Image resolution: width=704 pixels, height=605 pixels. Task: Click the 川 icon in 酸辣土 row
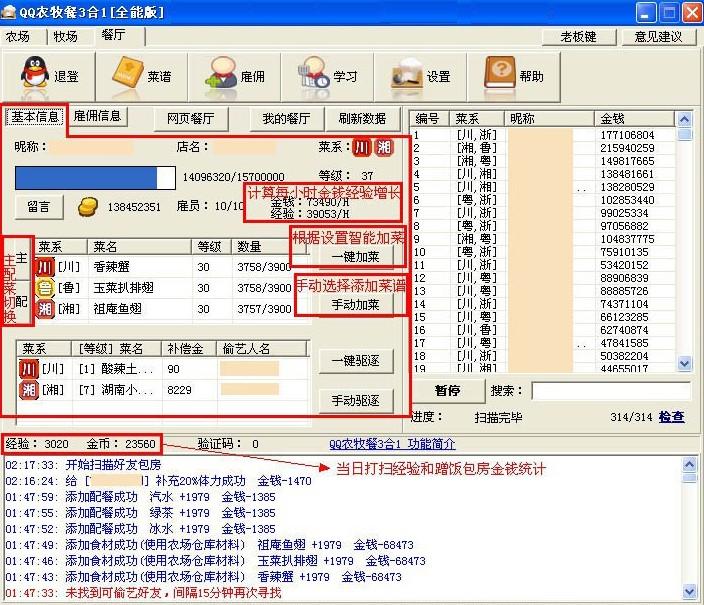pyautogui.click(x=29, y=369)
